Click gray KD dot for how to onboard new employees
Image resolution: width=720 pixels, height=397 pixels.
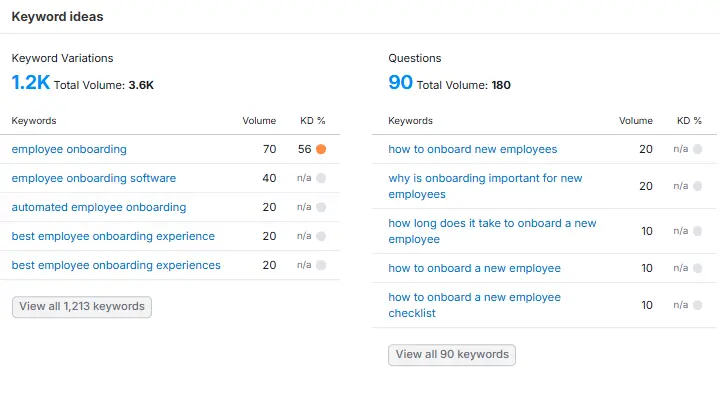tap(698, 149)
